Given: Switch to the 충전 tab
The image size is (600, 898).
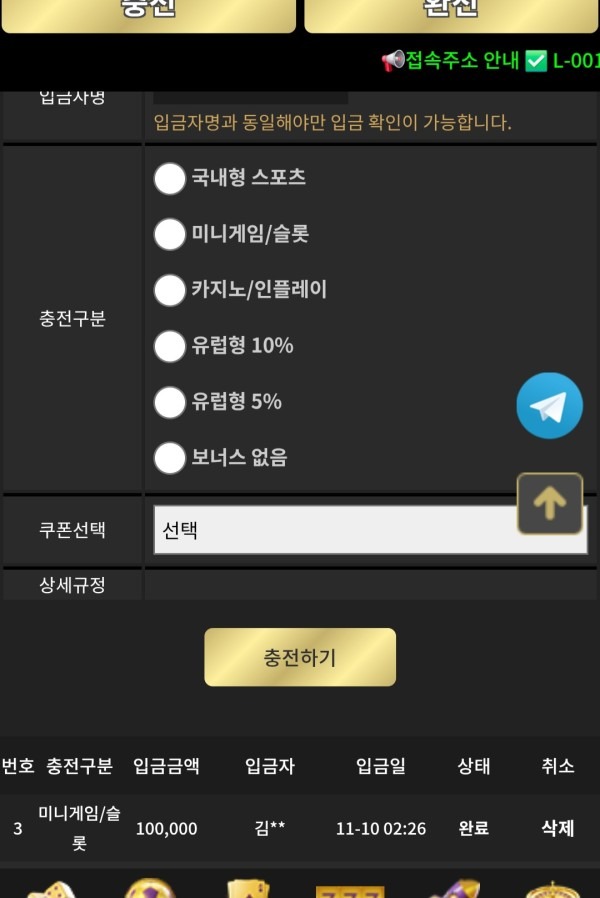Looking at the screenshot, I should pos(148,10).
